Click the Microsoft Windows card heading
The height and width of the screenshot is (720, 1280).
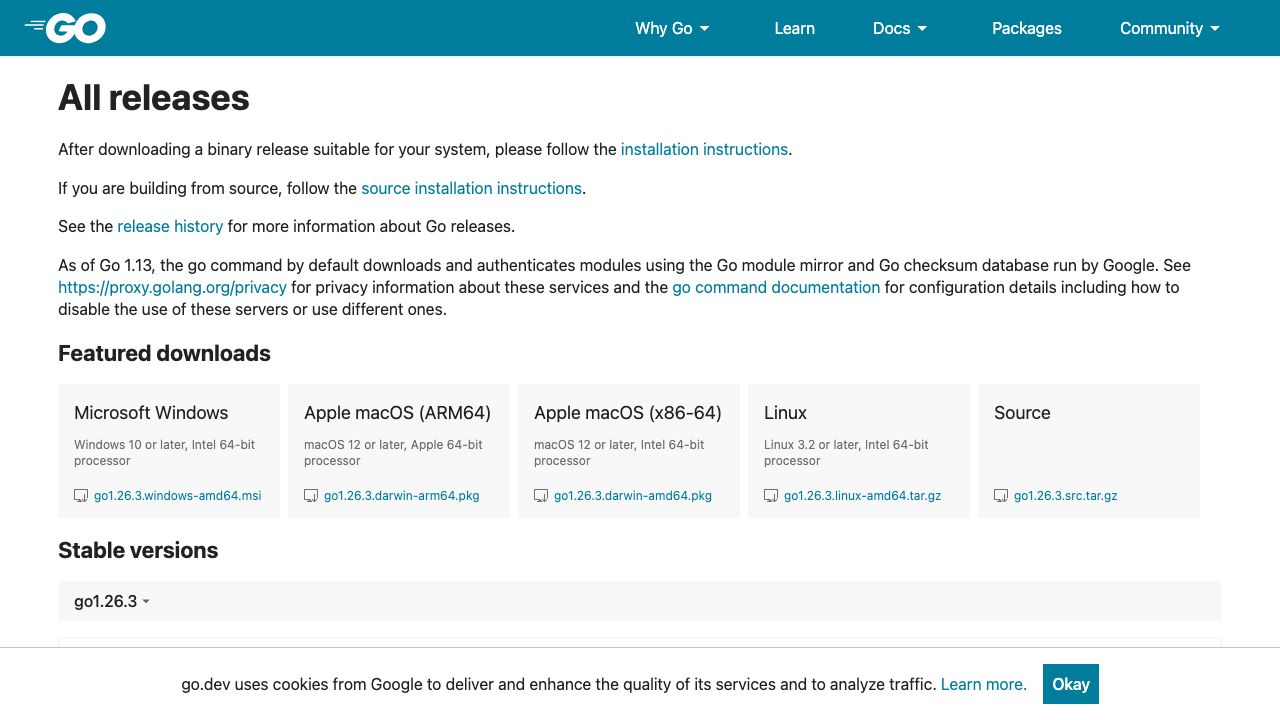click(151, 413)
